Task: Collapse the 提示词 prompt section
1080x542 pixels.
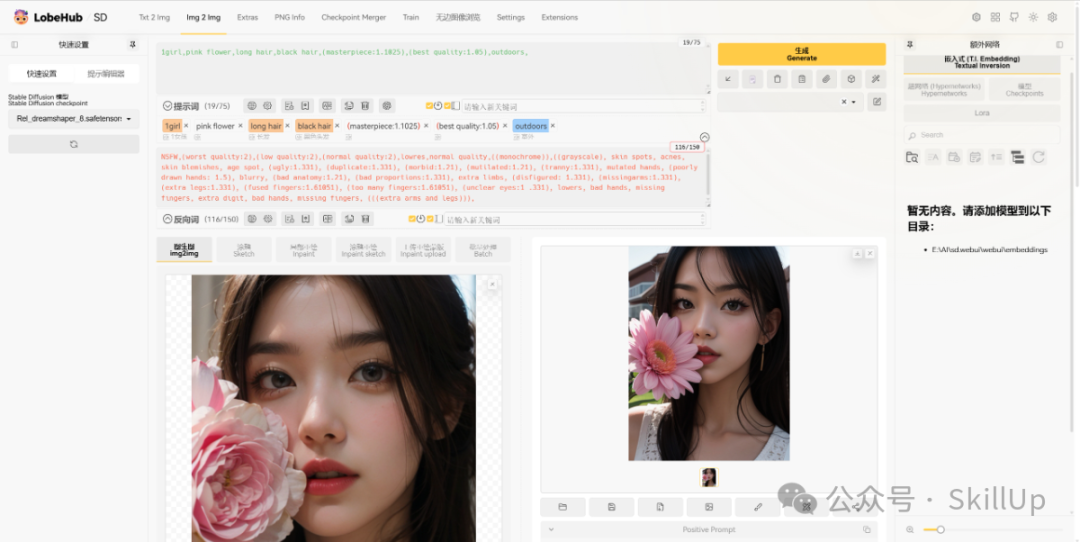Action: [167, 106]
